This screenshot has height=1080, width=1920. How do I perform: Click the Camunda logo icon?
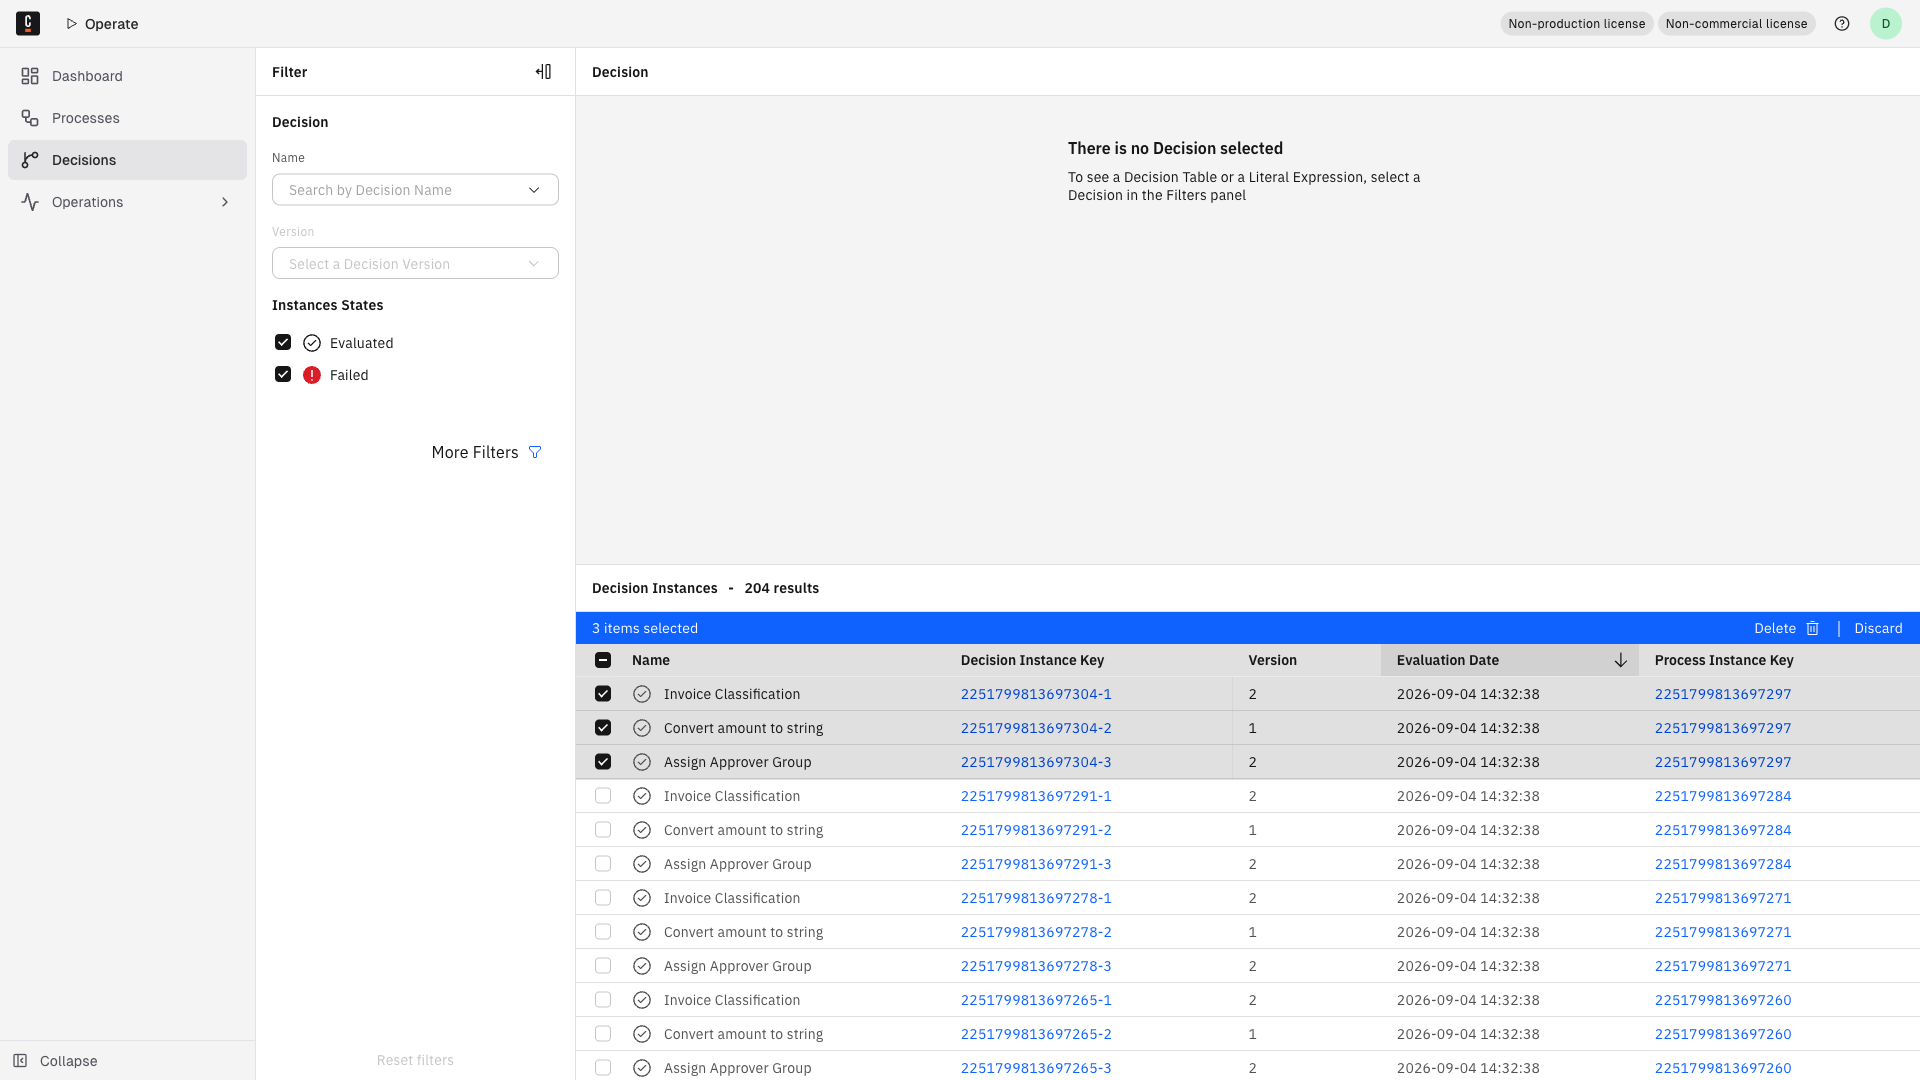[x=28, y=23]
